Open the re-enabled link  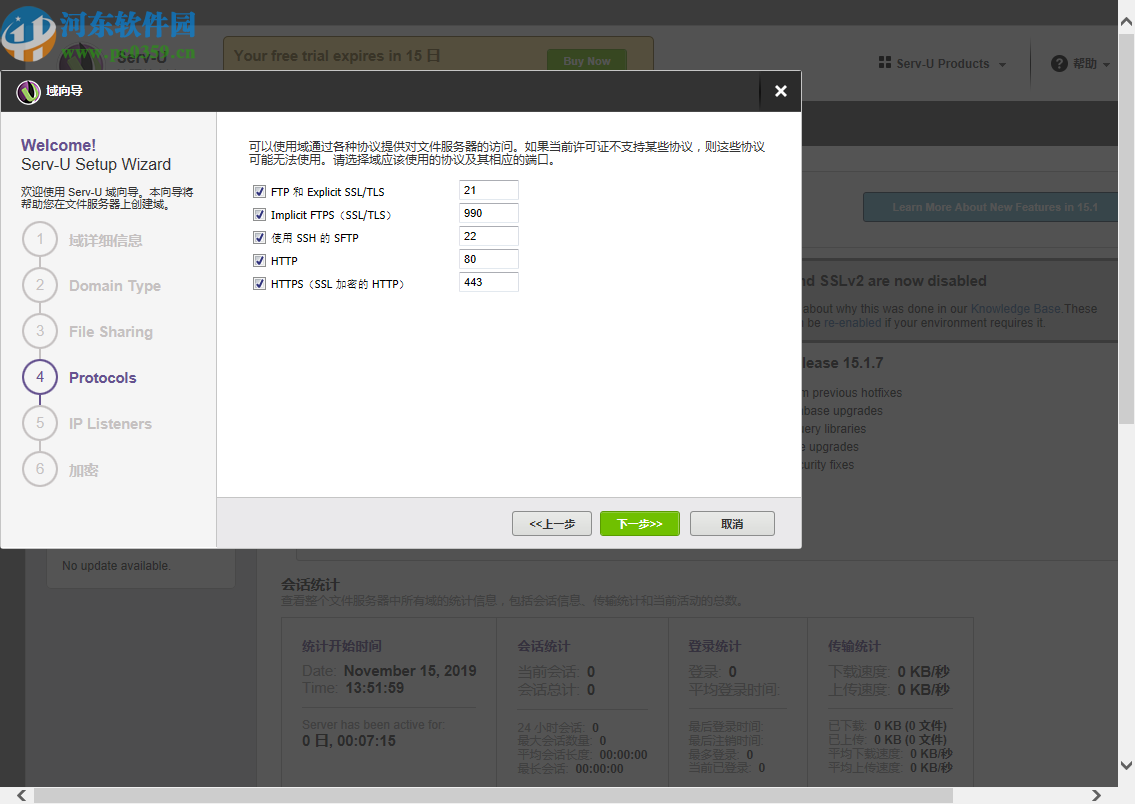click(853, 323)
